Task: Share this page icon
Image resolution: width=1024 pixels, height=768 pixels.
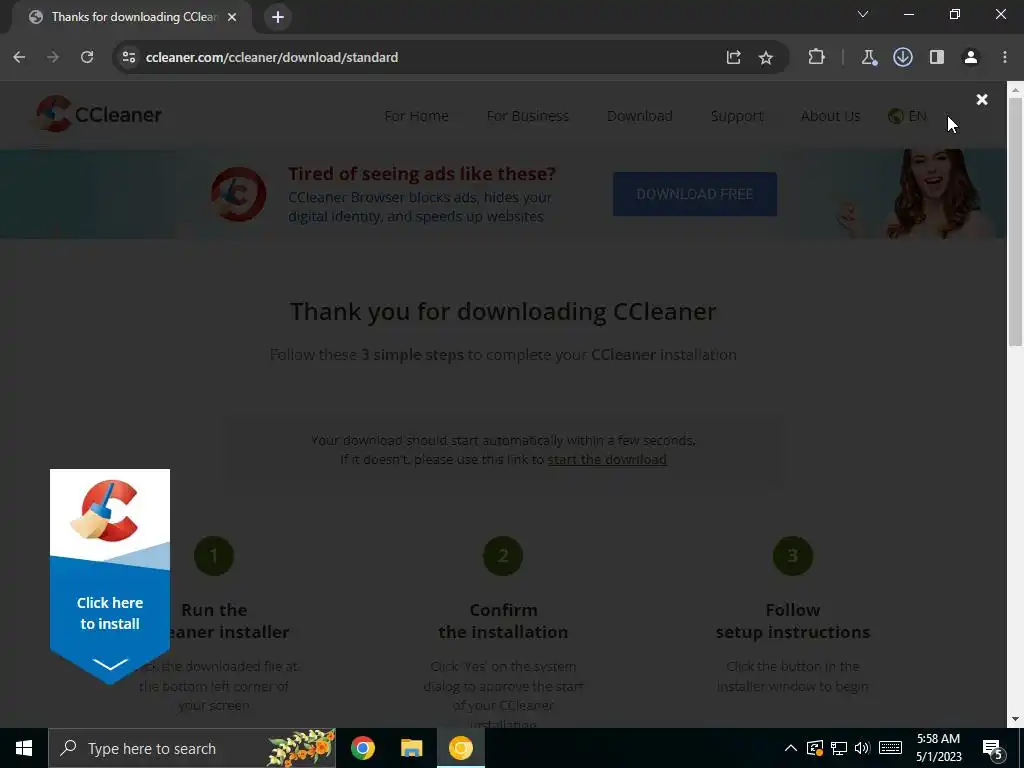Action: 733,57
